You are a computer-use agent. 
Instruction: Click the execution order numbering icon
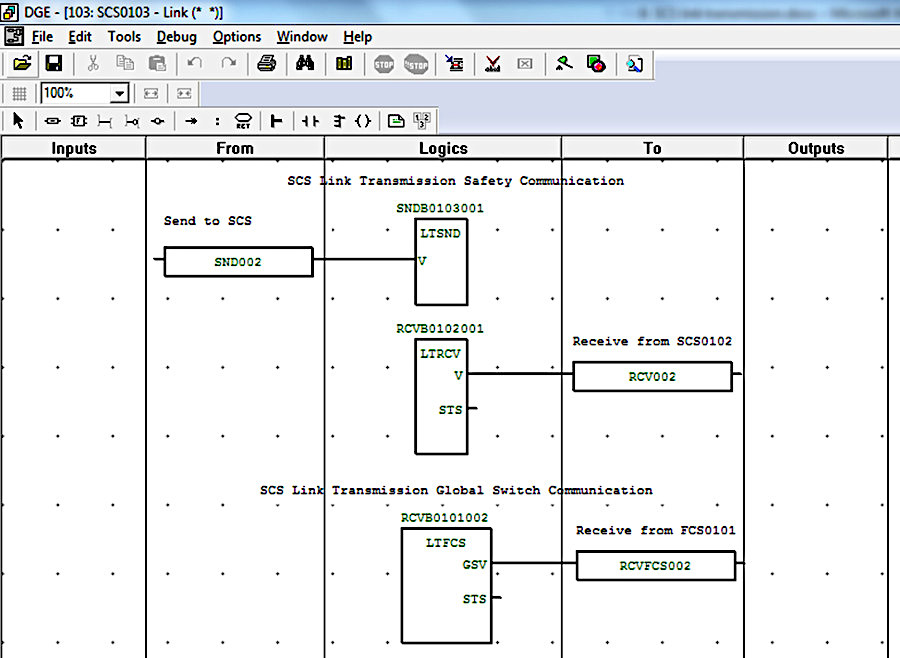[x=422, y=121]
